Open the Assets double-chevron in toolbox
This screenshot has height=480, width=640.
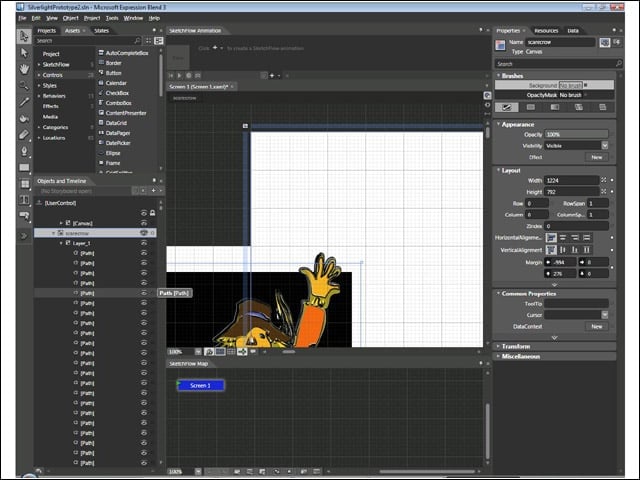[24, 236]
